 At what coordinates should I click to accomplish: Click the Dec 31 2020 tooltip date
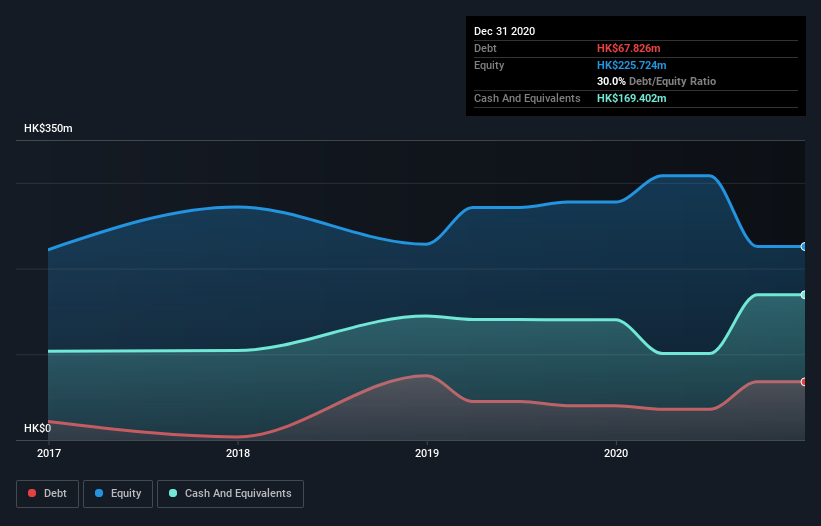tap(504, 31)
